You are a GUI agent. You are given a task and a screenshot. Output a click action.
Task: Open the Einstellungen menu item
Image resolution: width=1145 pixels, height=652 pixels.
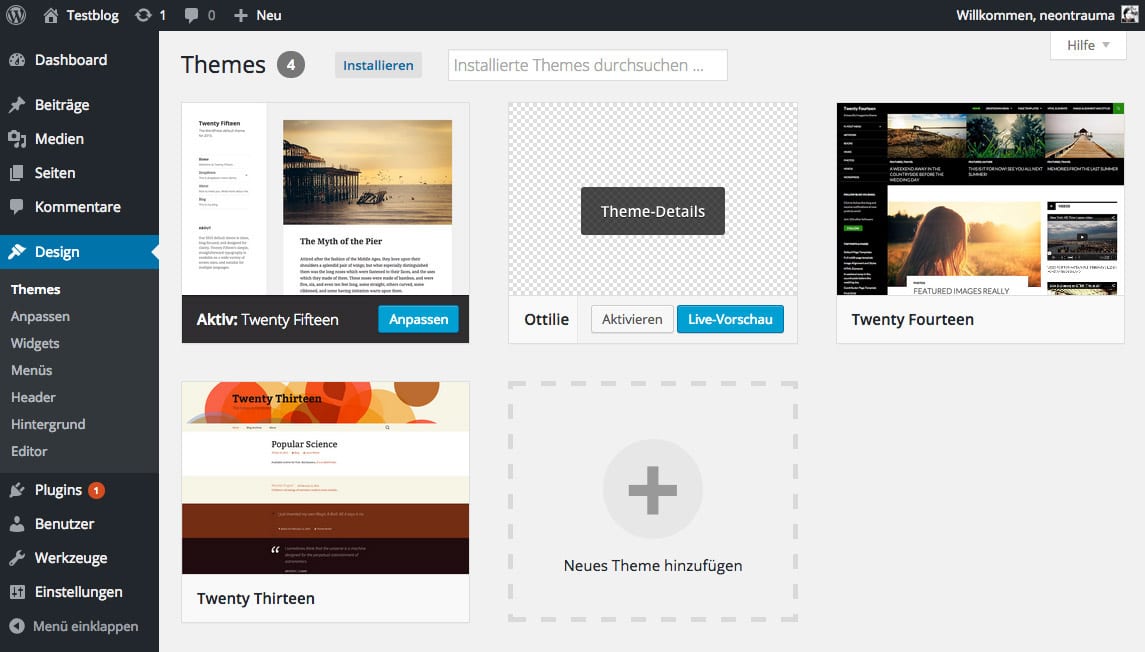coord(79,592)
